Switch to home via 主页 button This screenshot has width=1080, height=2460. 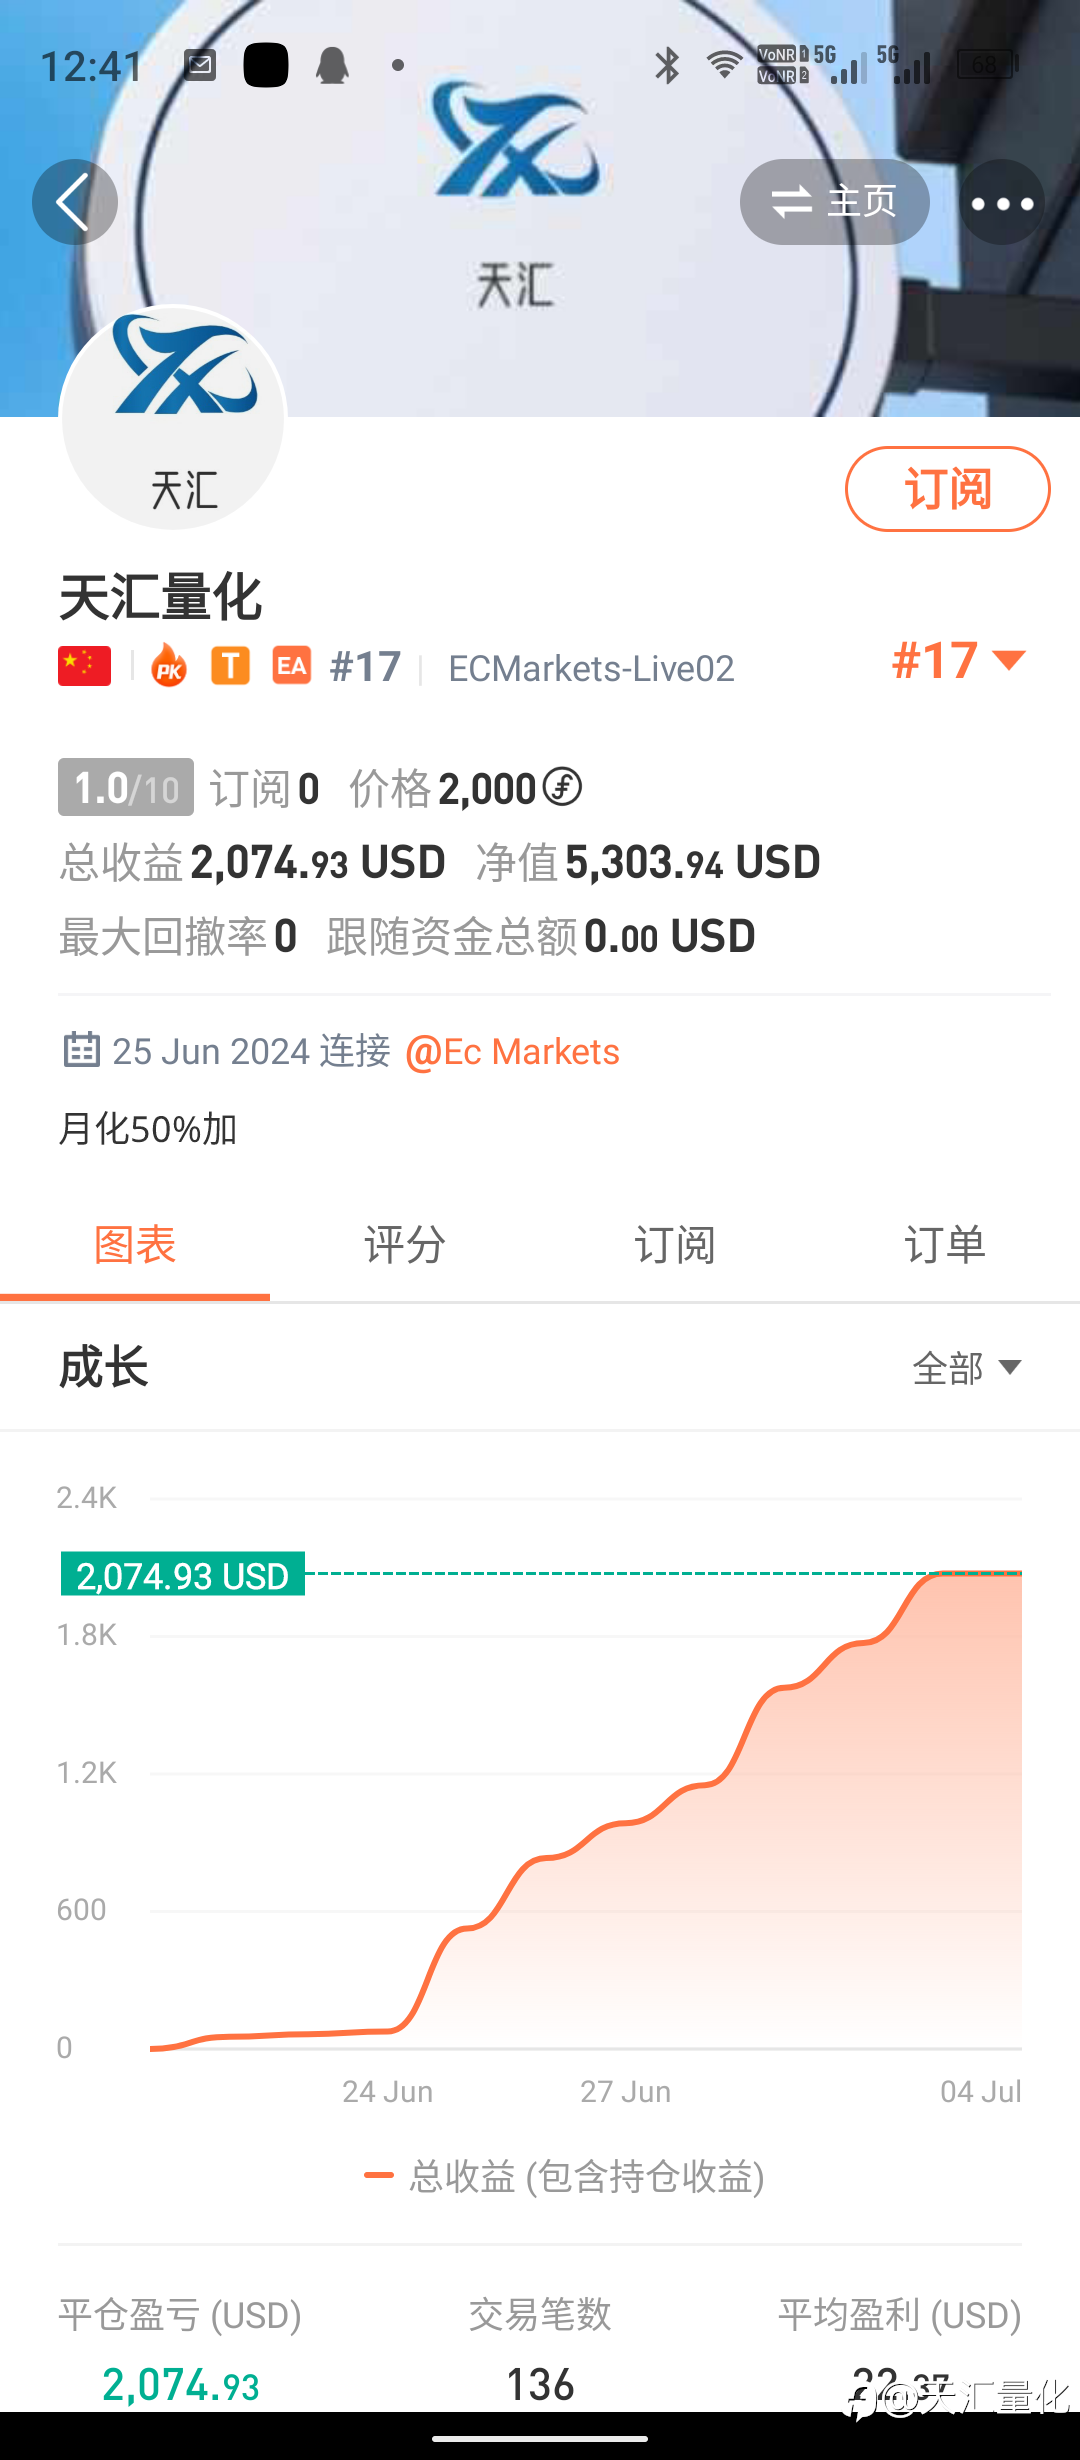pos(835,202)
